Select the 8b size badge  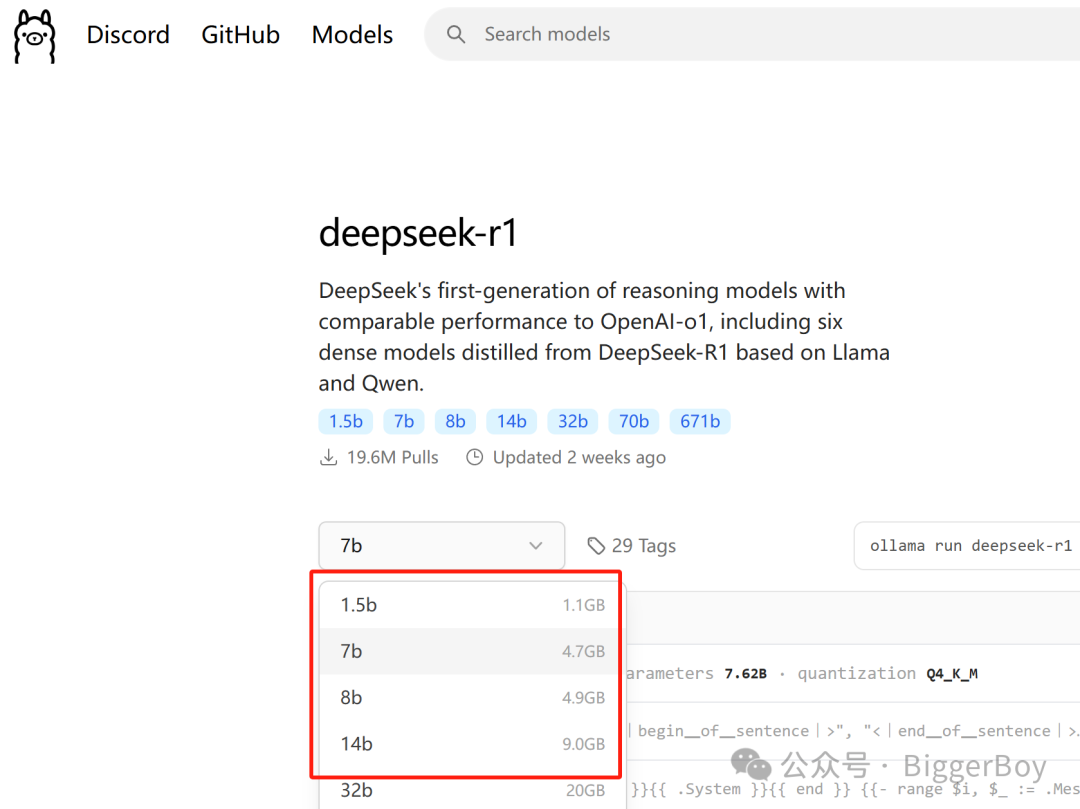coord(455,421)
